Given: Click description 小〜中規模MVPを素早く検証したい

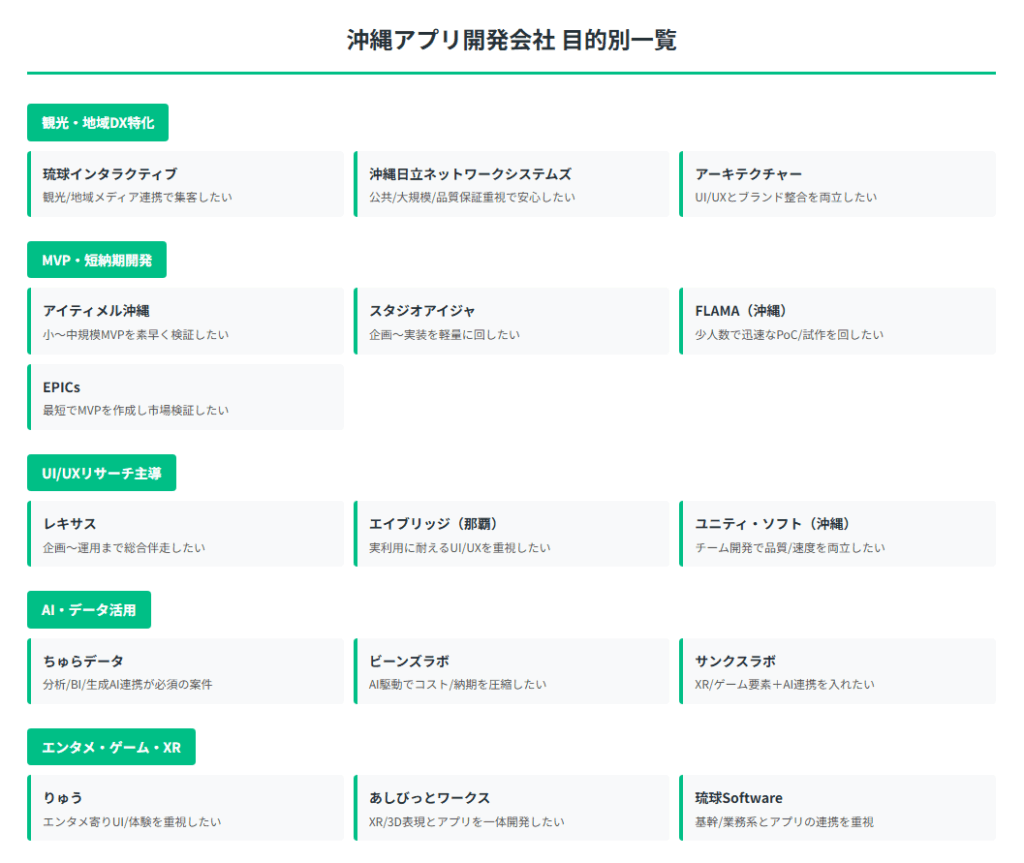Looking at the screenshot, I should (x=136, y=334).
